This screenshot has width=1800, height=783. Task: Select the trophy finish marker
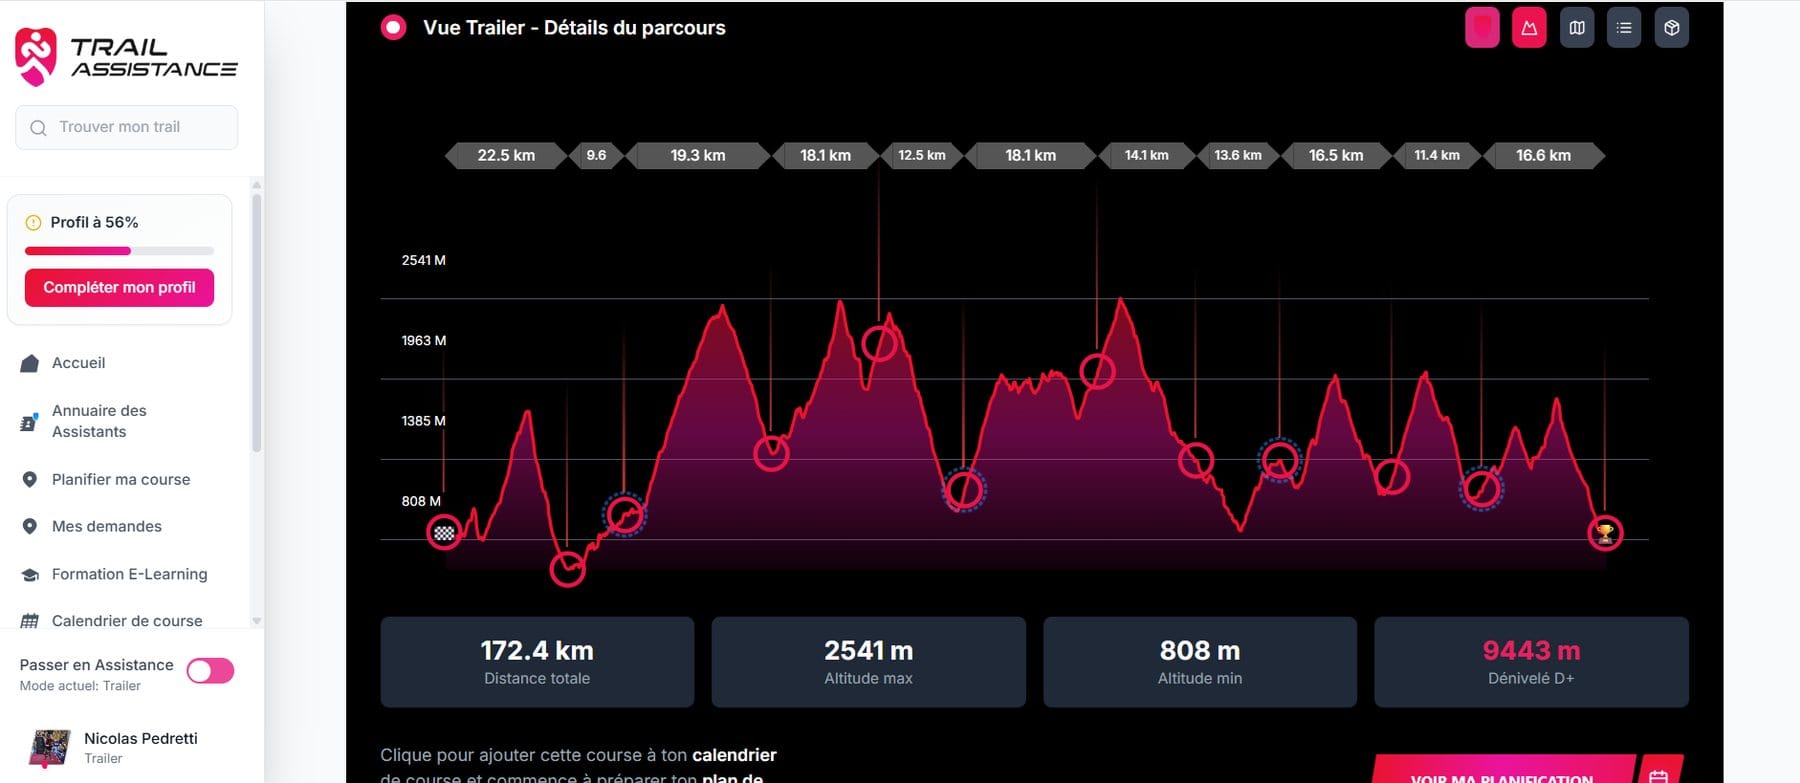coord(1605,533)
